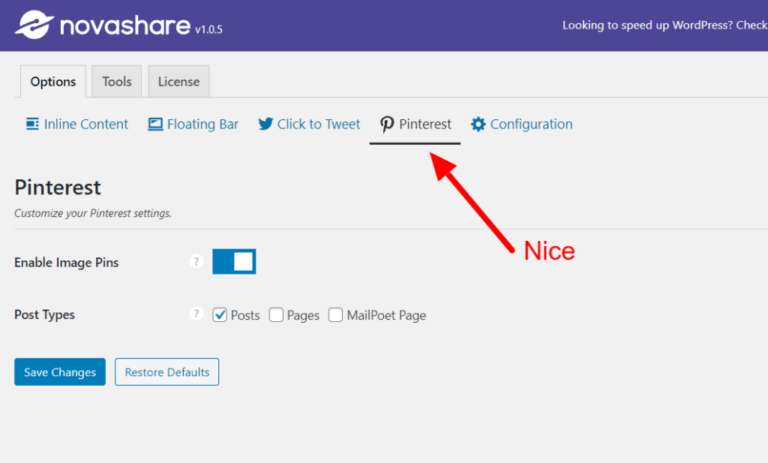This screenshot has width=768, height=463.
Task: Open the Click to Tweet section
Action: tap(309, 124)
